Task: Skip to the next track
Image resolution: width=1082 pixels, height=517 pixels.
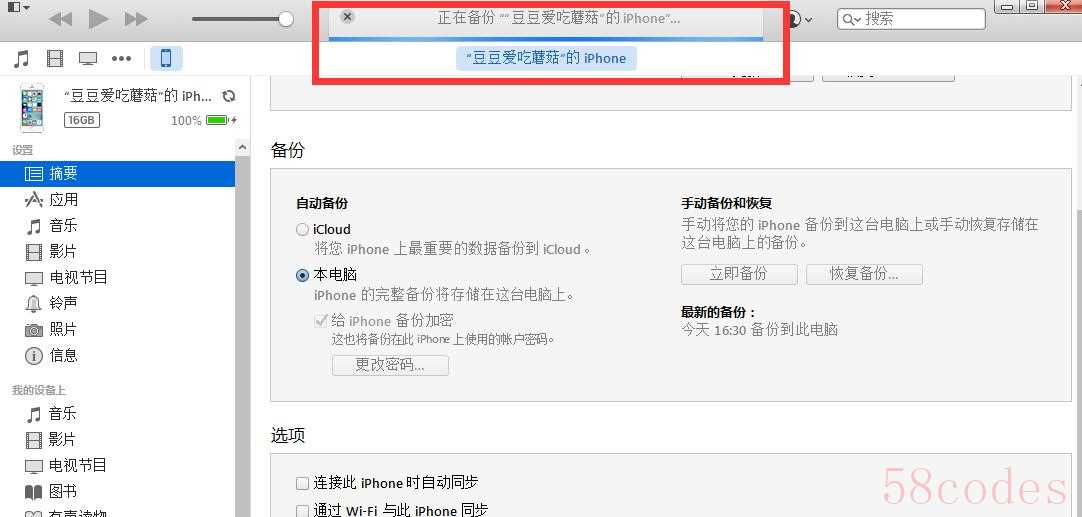Action: click(x=136, y=19)
